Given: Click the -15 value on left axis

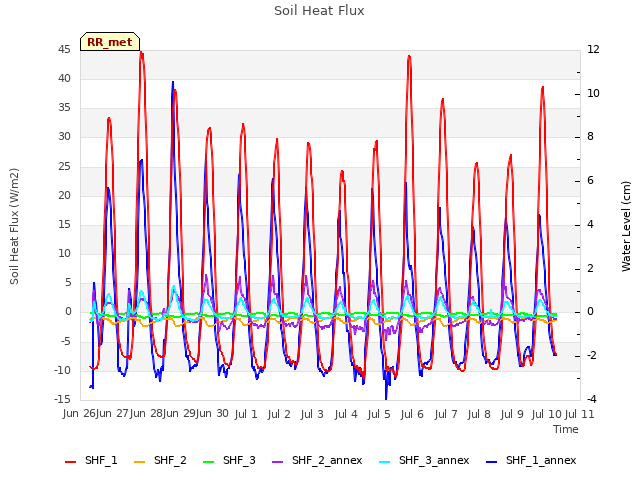Looking at the screenshot, I should click(x=62, y=399).
